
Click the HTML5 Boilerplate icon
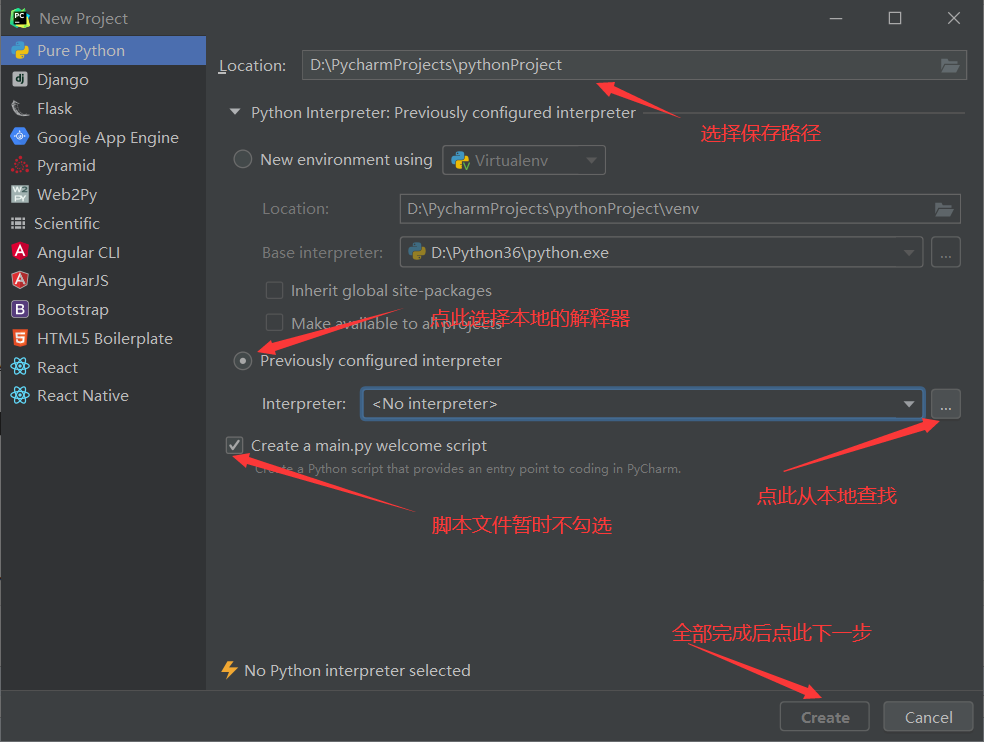pos(20,338)
